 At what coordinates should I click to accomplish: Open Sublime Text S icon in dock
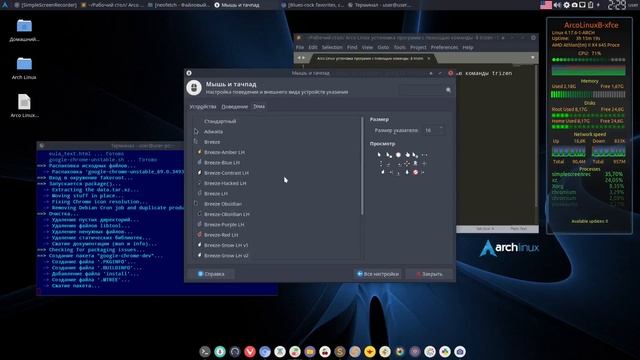[340, 351]
